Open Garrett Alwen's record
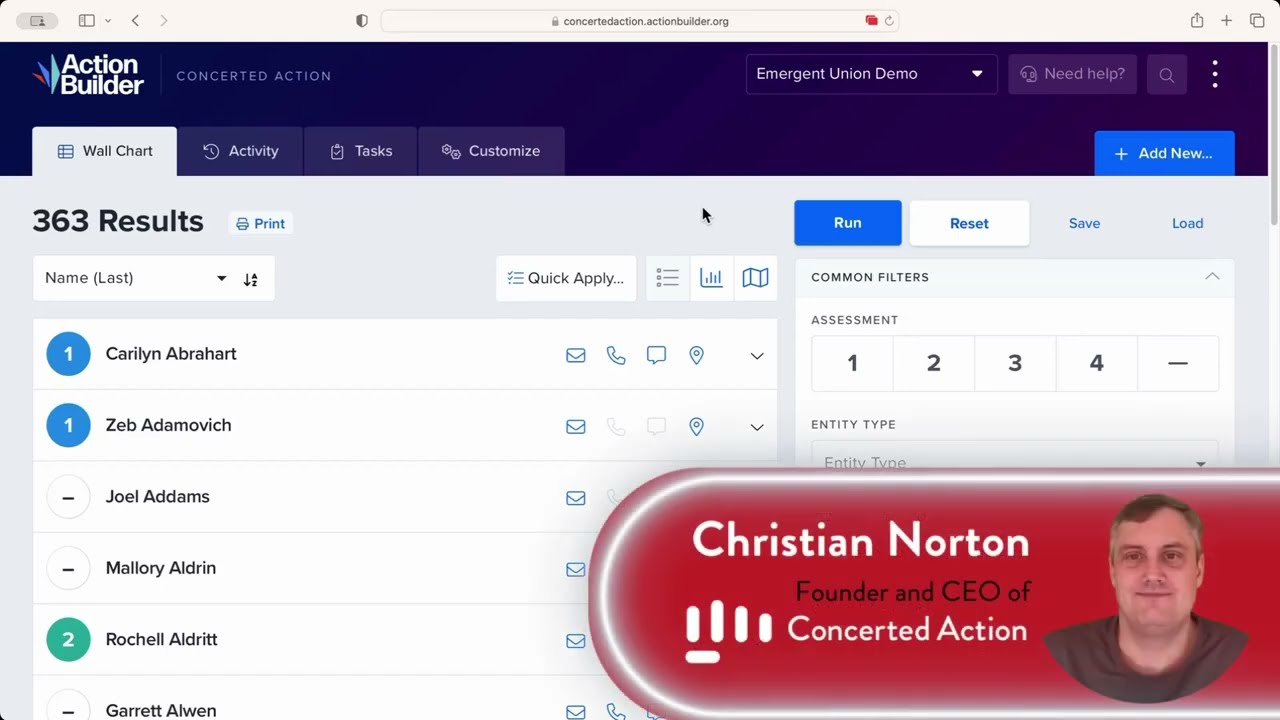 [161, 710]
